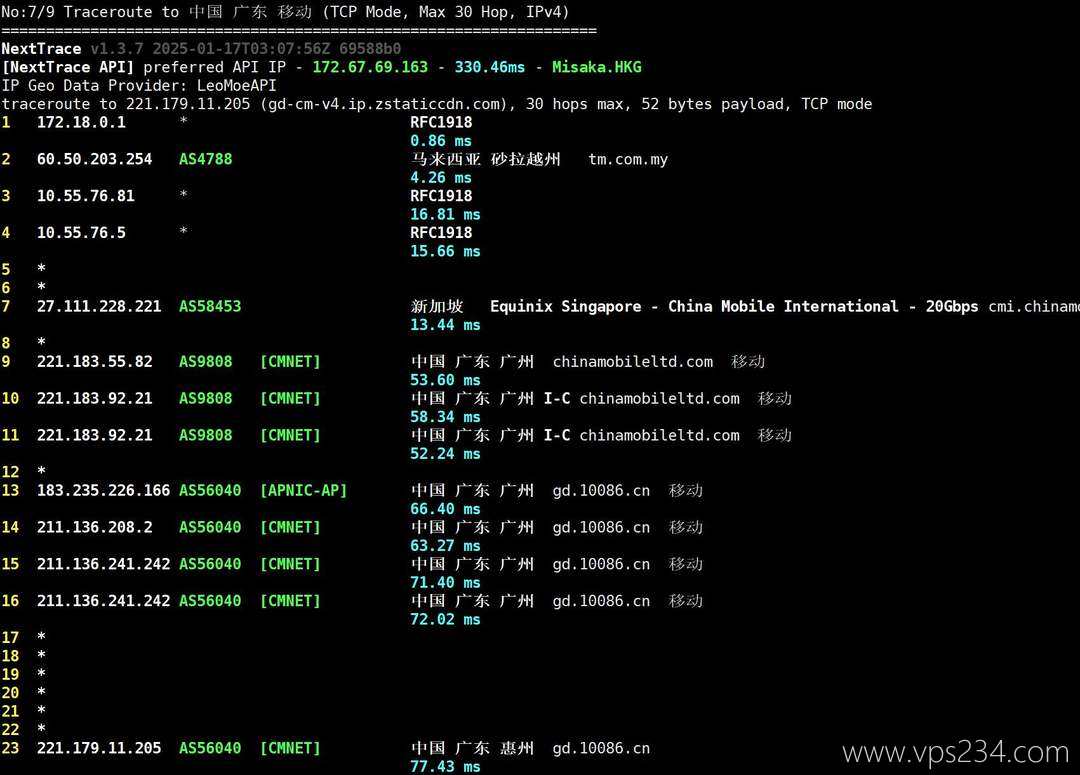Click the location '新加坡' on hop 7
The width and height of the screenshot is (1080, 775).
(x=437, y=307)
